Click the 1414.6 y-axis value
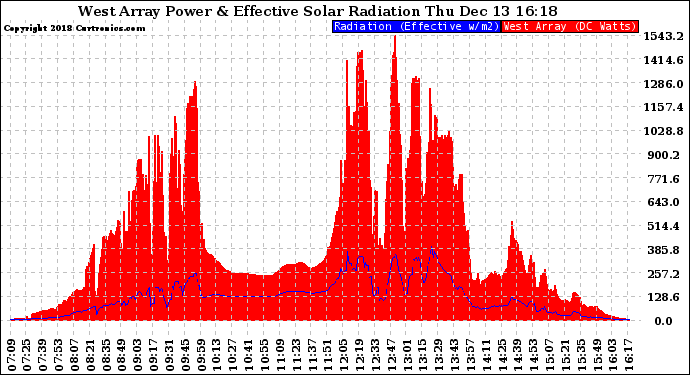The width and height of the screenshot is (690, 375). point(664,60)
